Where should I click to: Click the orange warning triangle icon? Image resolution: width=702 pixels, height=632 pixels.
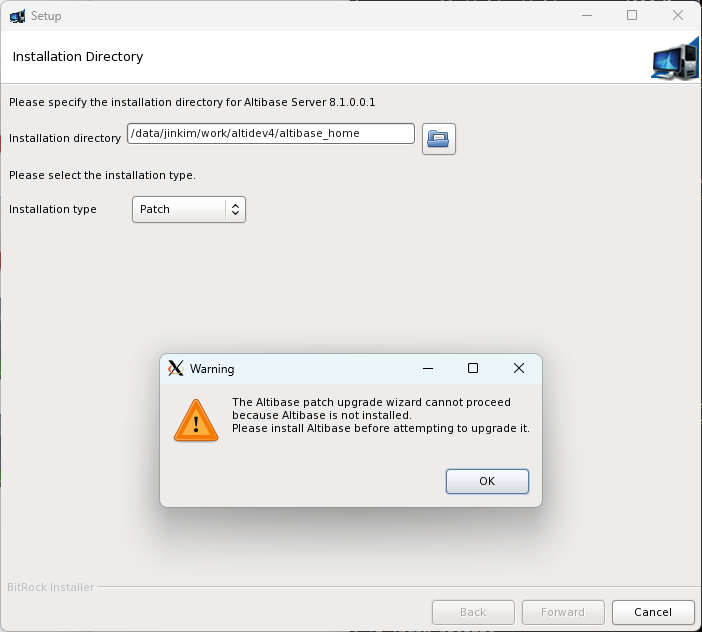coord(196,420)
